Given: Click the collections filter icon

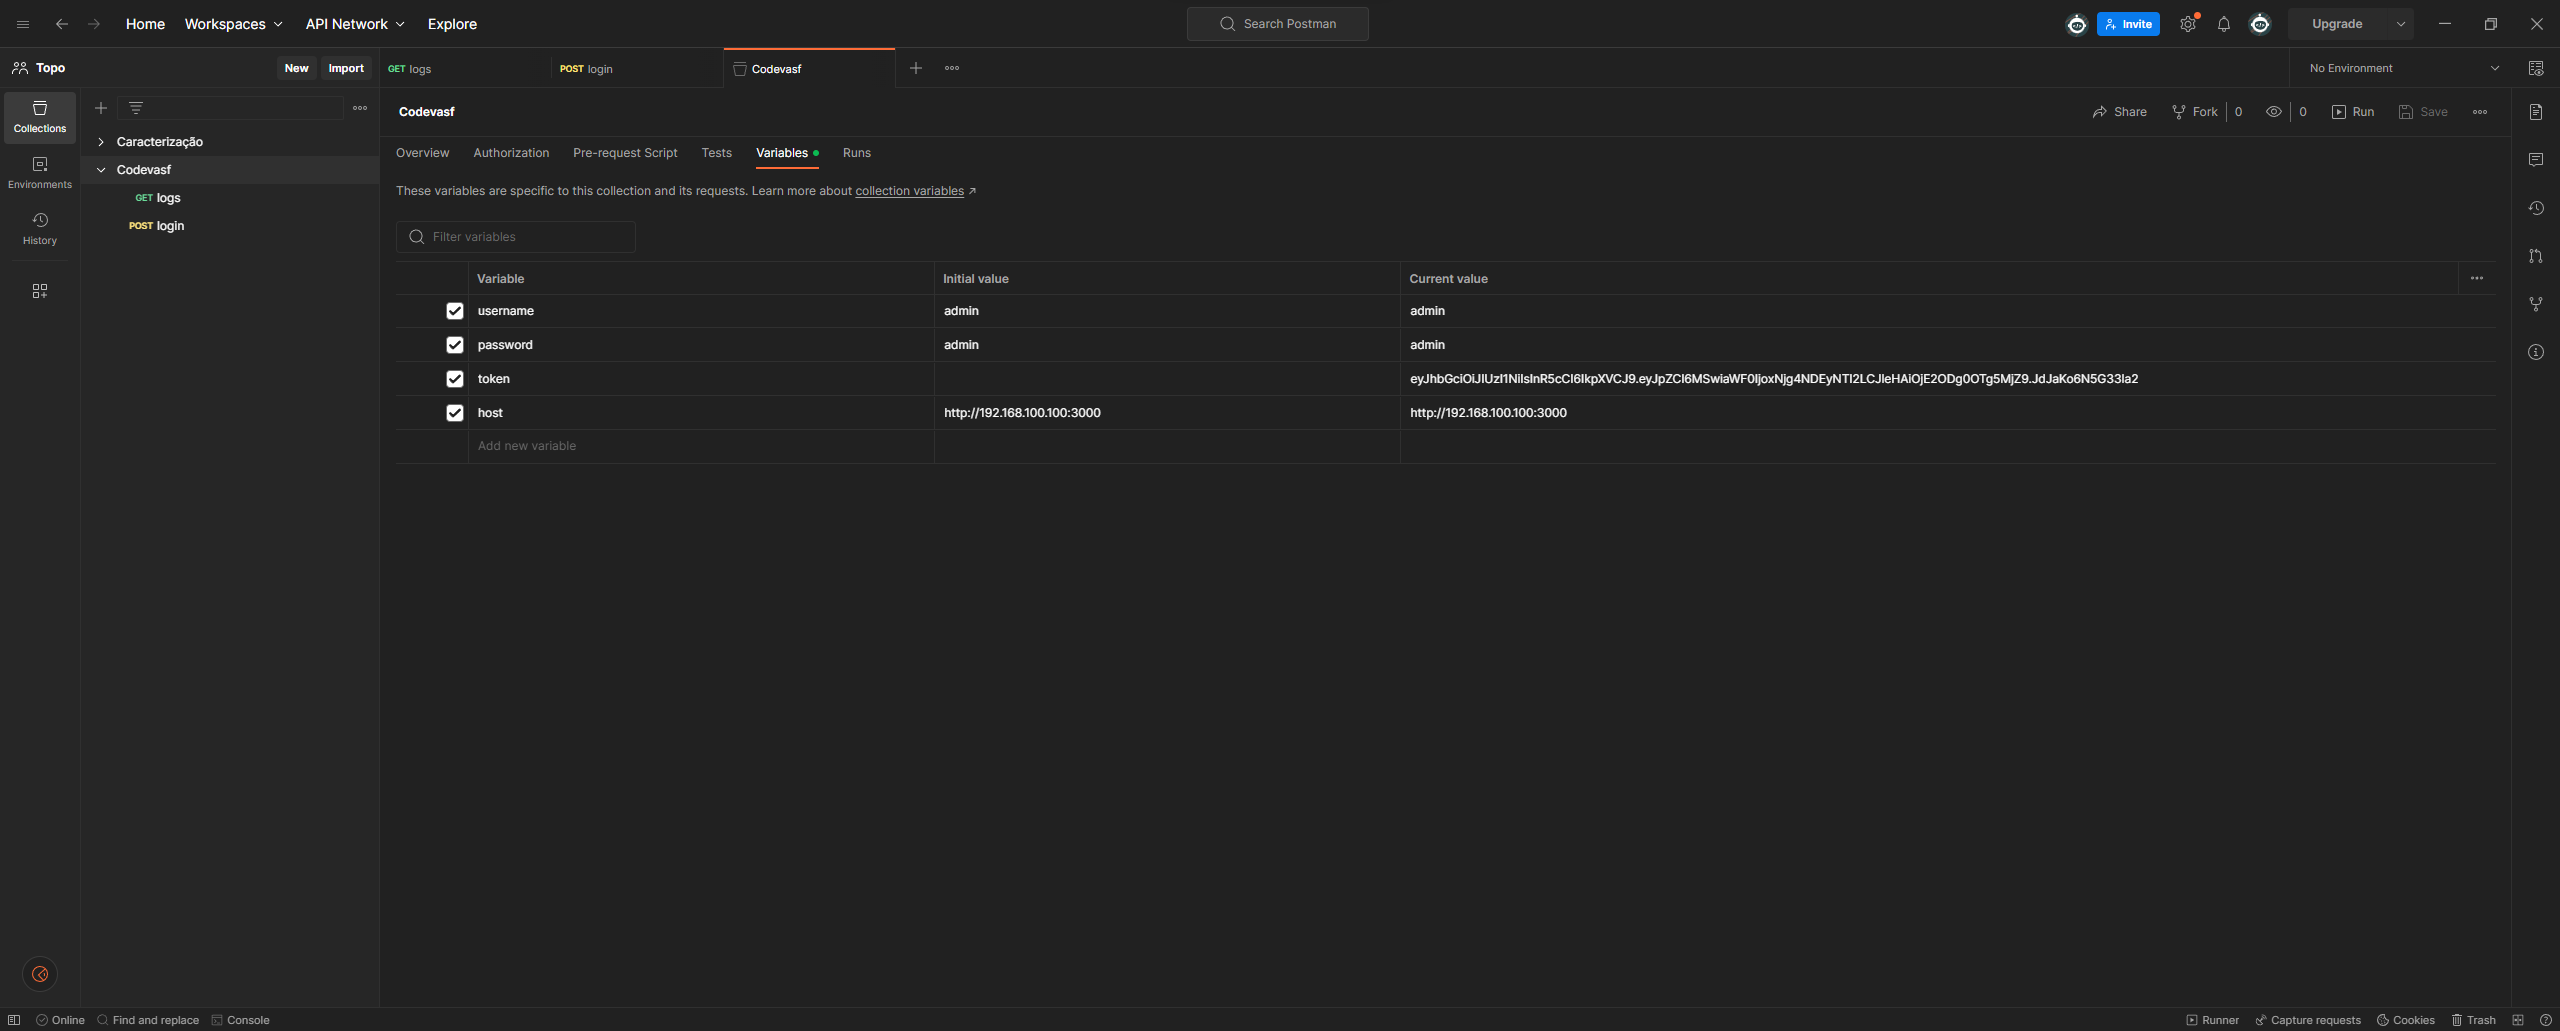Looking at the screenshot, I should pyautogui.click(x=136, y=108).
